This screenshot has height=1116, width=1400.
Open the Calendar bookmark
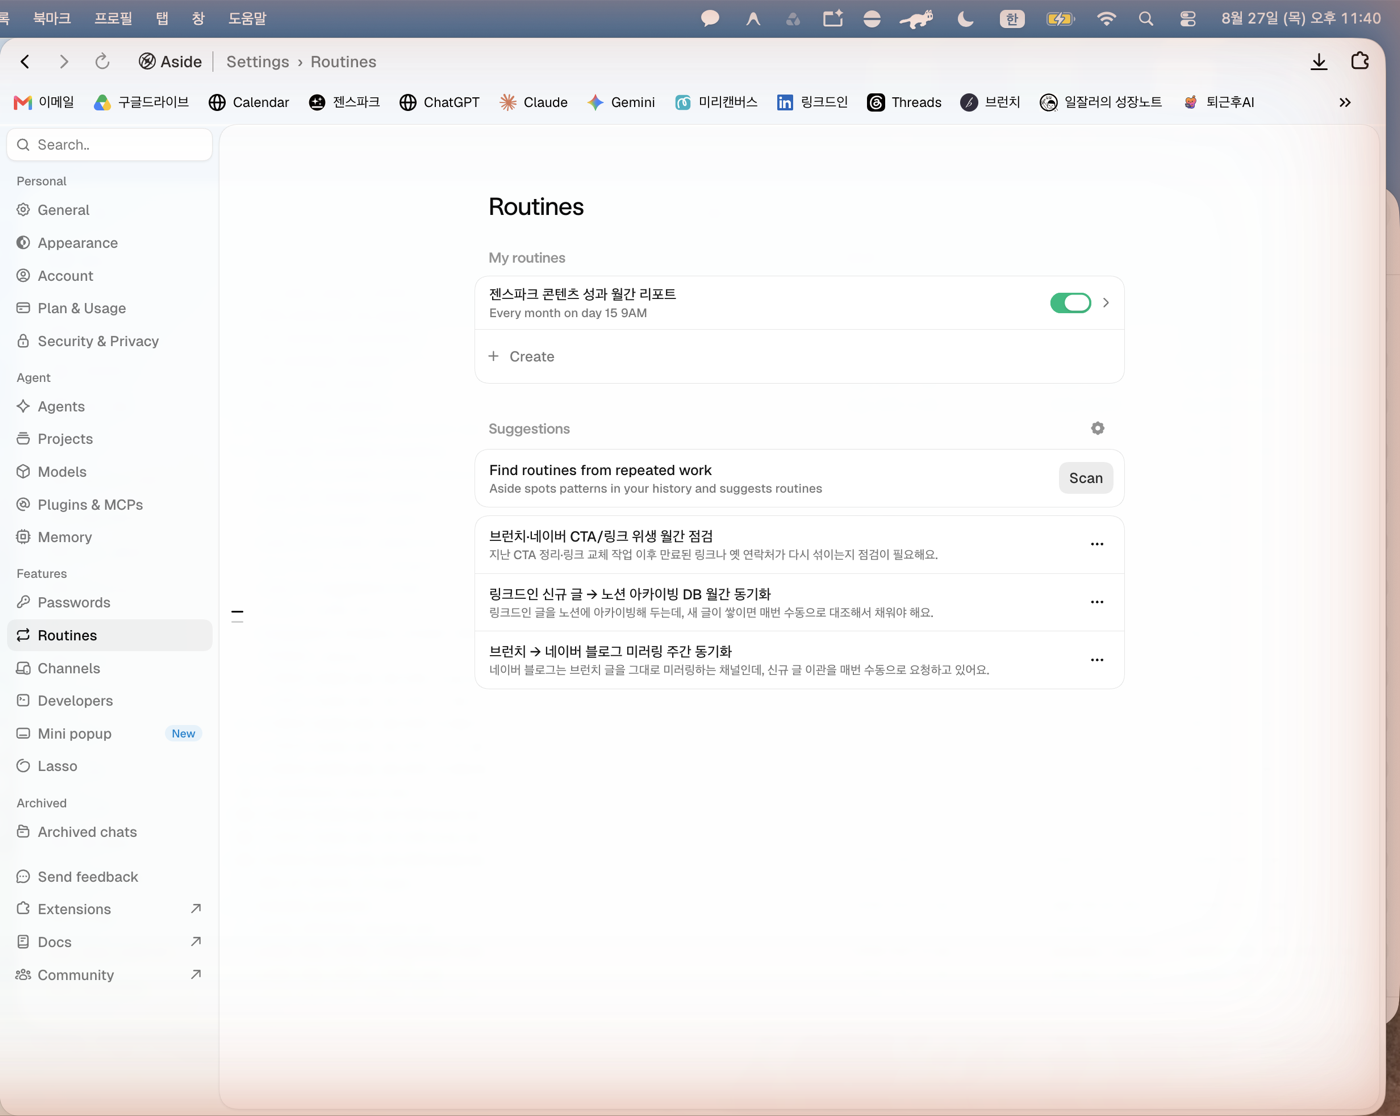coord(249,102)
